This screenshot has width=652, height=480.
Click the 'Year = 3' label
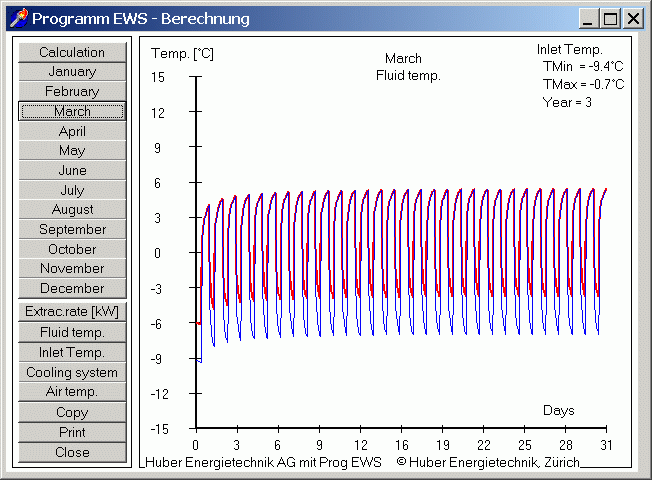coord(567,102)
